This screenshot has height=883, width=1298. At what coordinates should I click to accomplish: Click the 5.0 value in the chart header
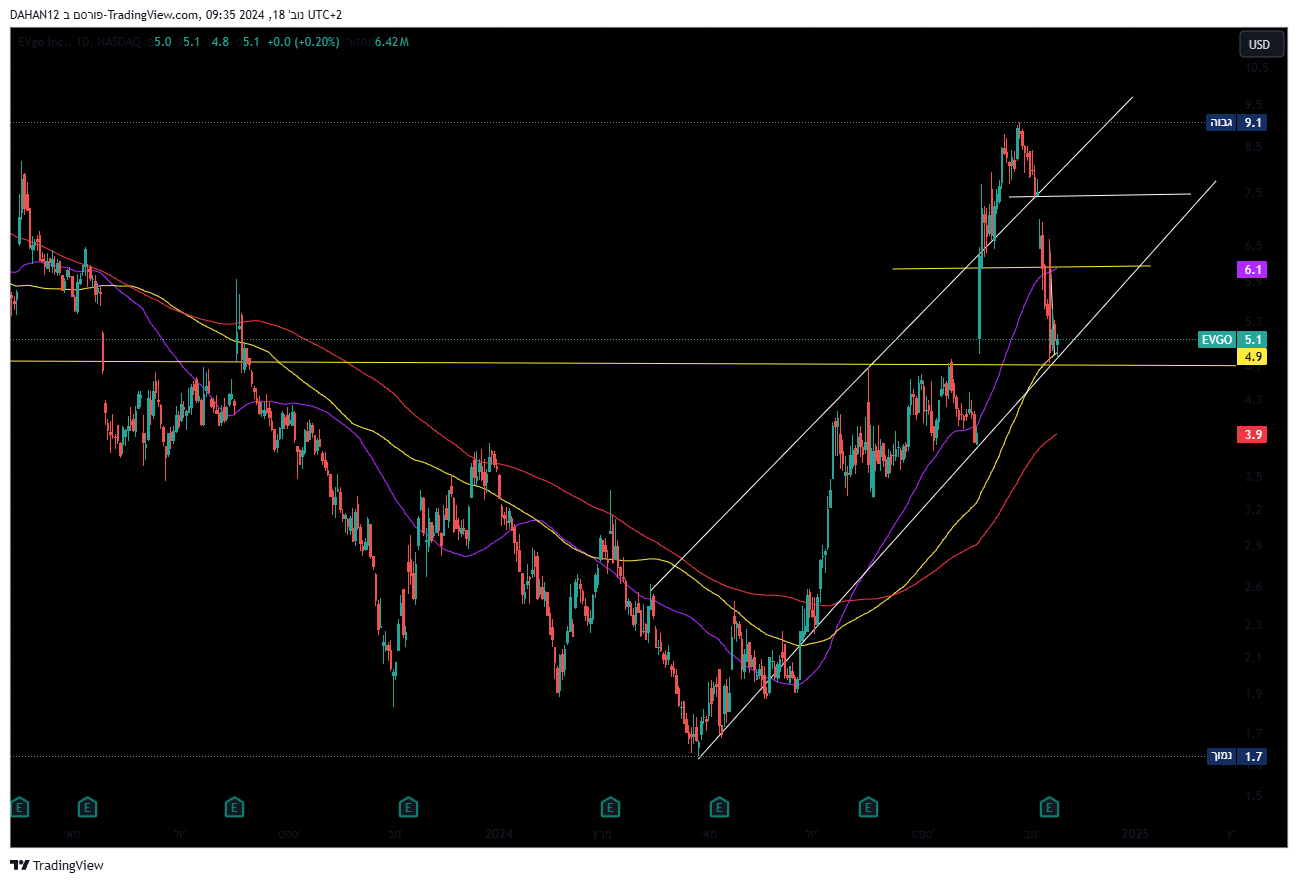click(x=163, y=42)
